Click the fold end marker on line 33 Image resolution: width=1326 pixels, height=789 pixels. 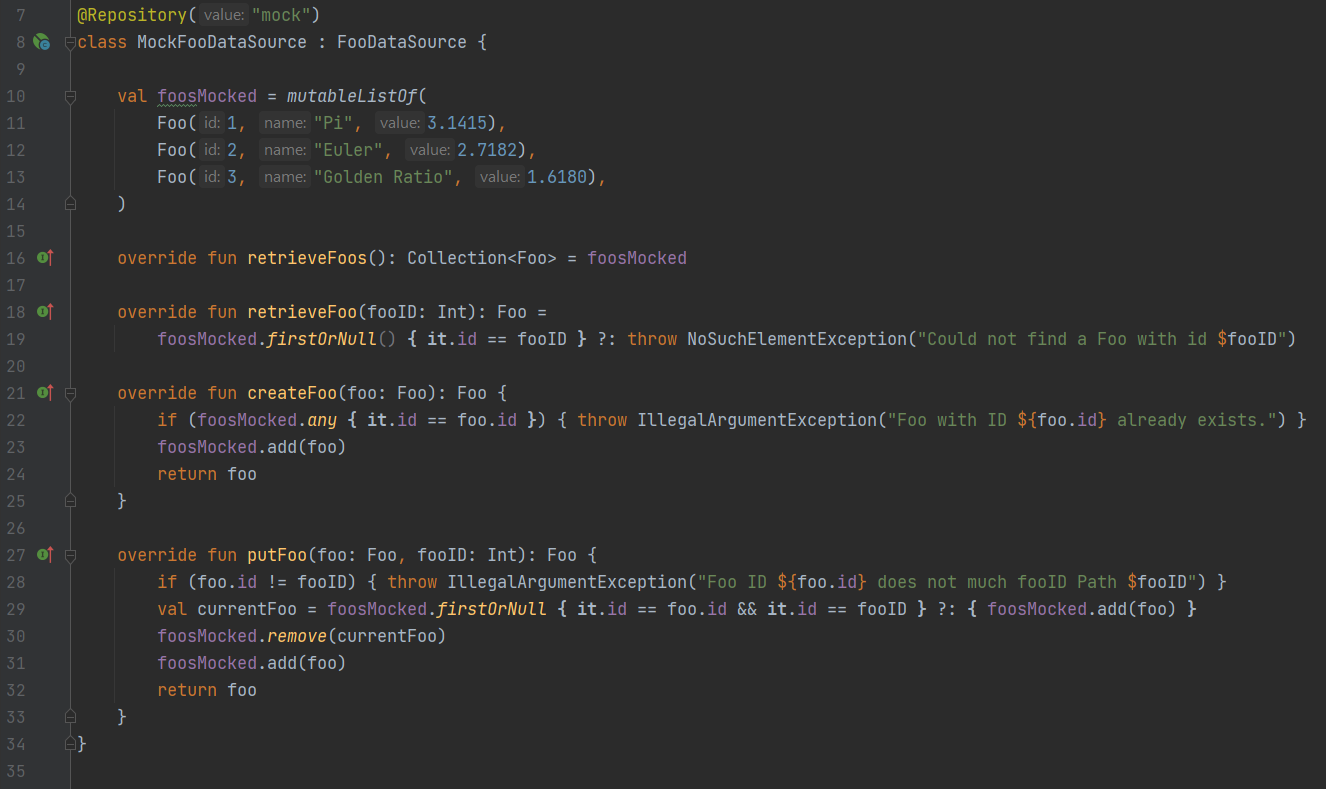[70, 716]
